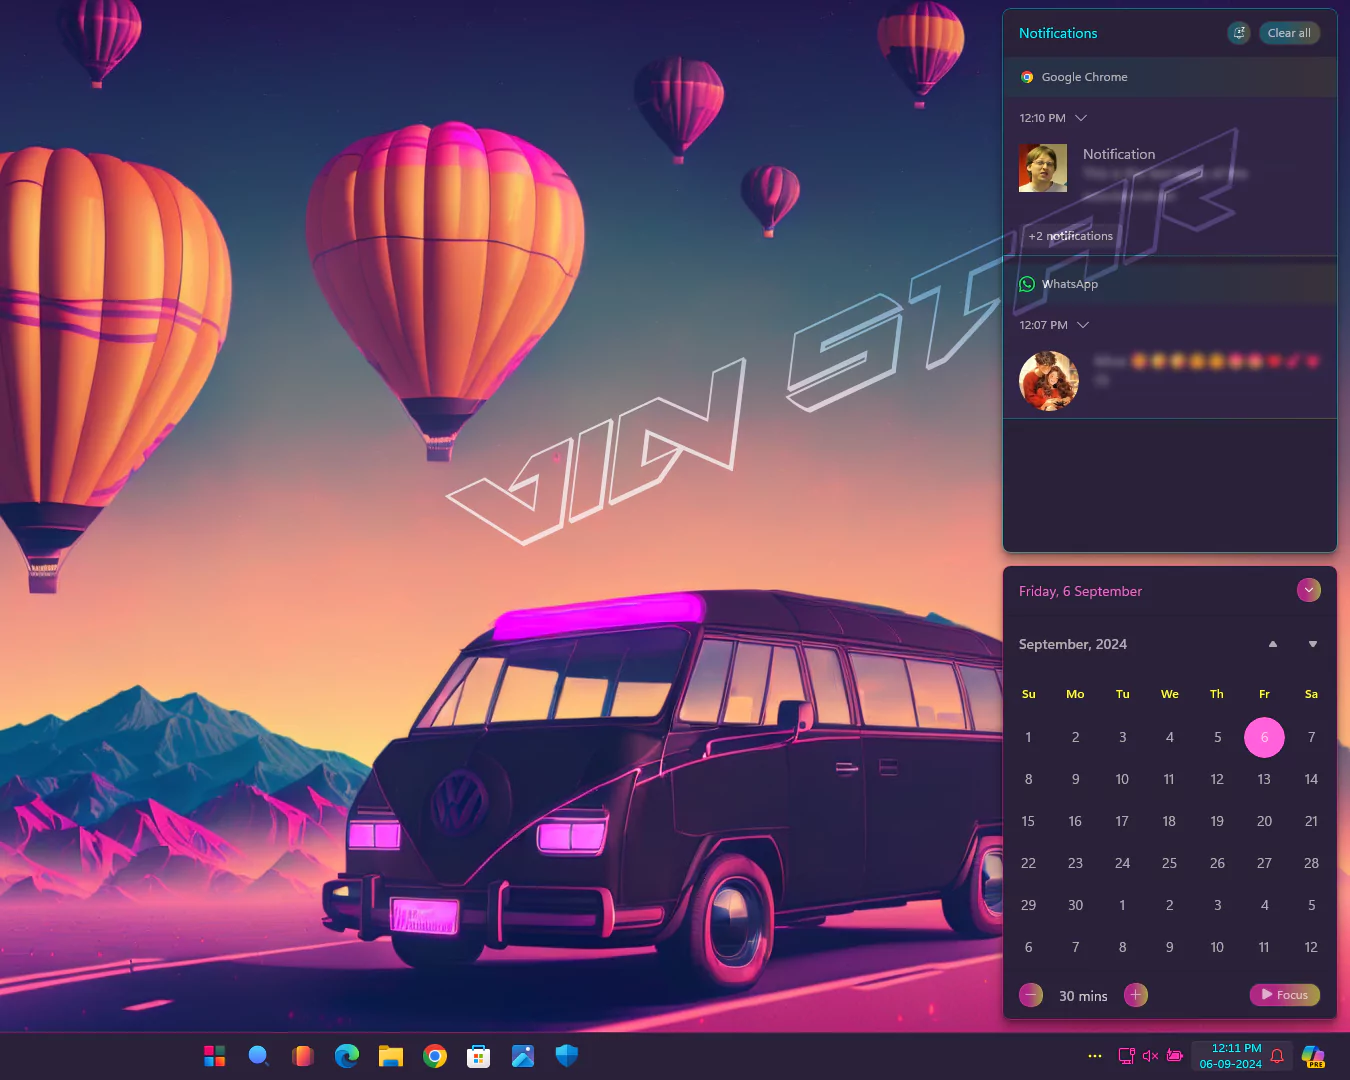Screen dimensions: 1350x1080
Task: Show hidden tray icons via three dots
Action: (1095, 1056)
